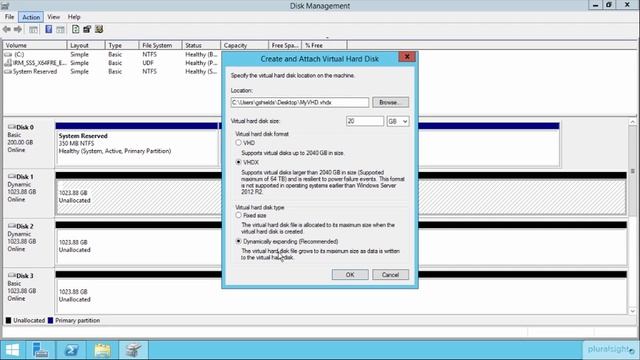Image resolution: width=640 pixels, height=360 pixels.
Task: Choose Dynamically expanding disk type
Action: (238, 241)
